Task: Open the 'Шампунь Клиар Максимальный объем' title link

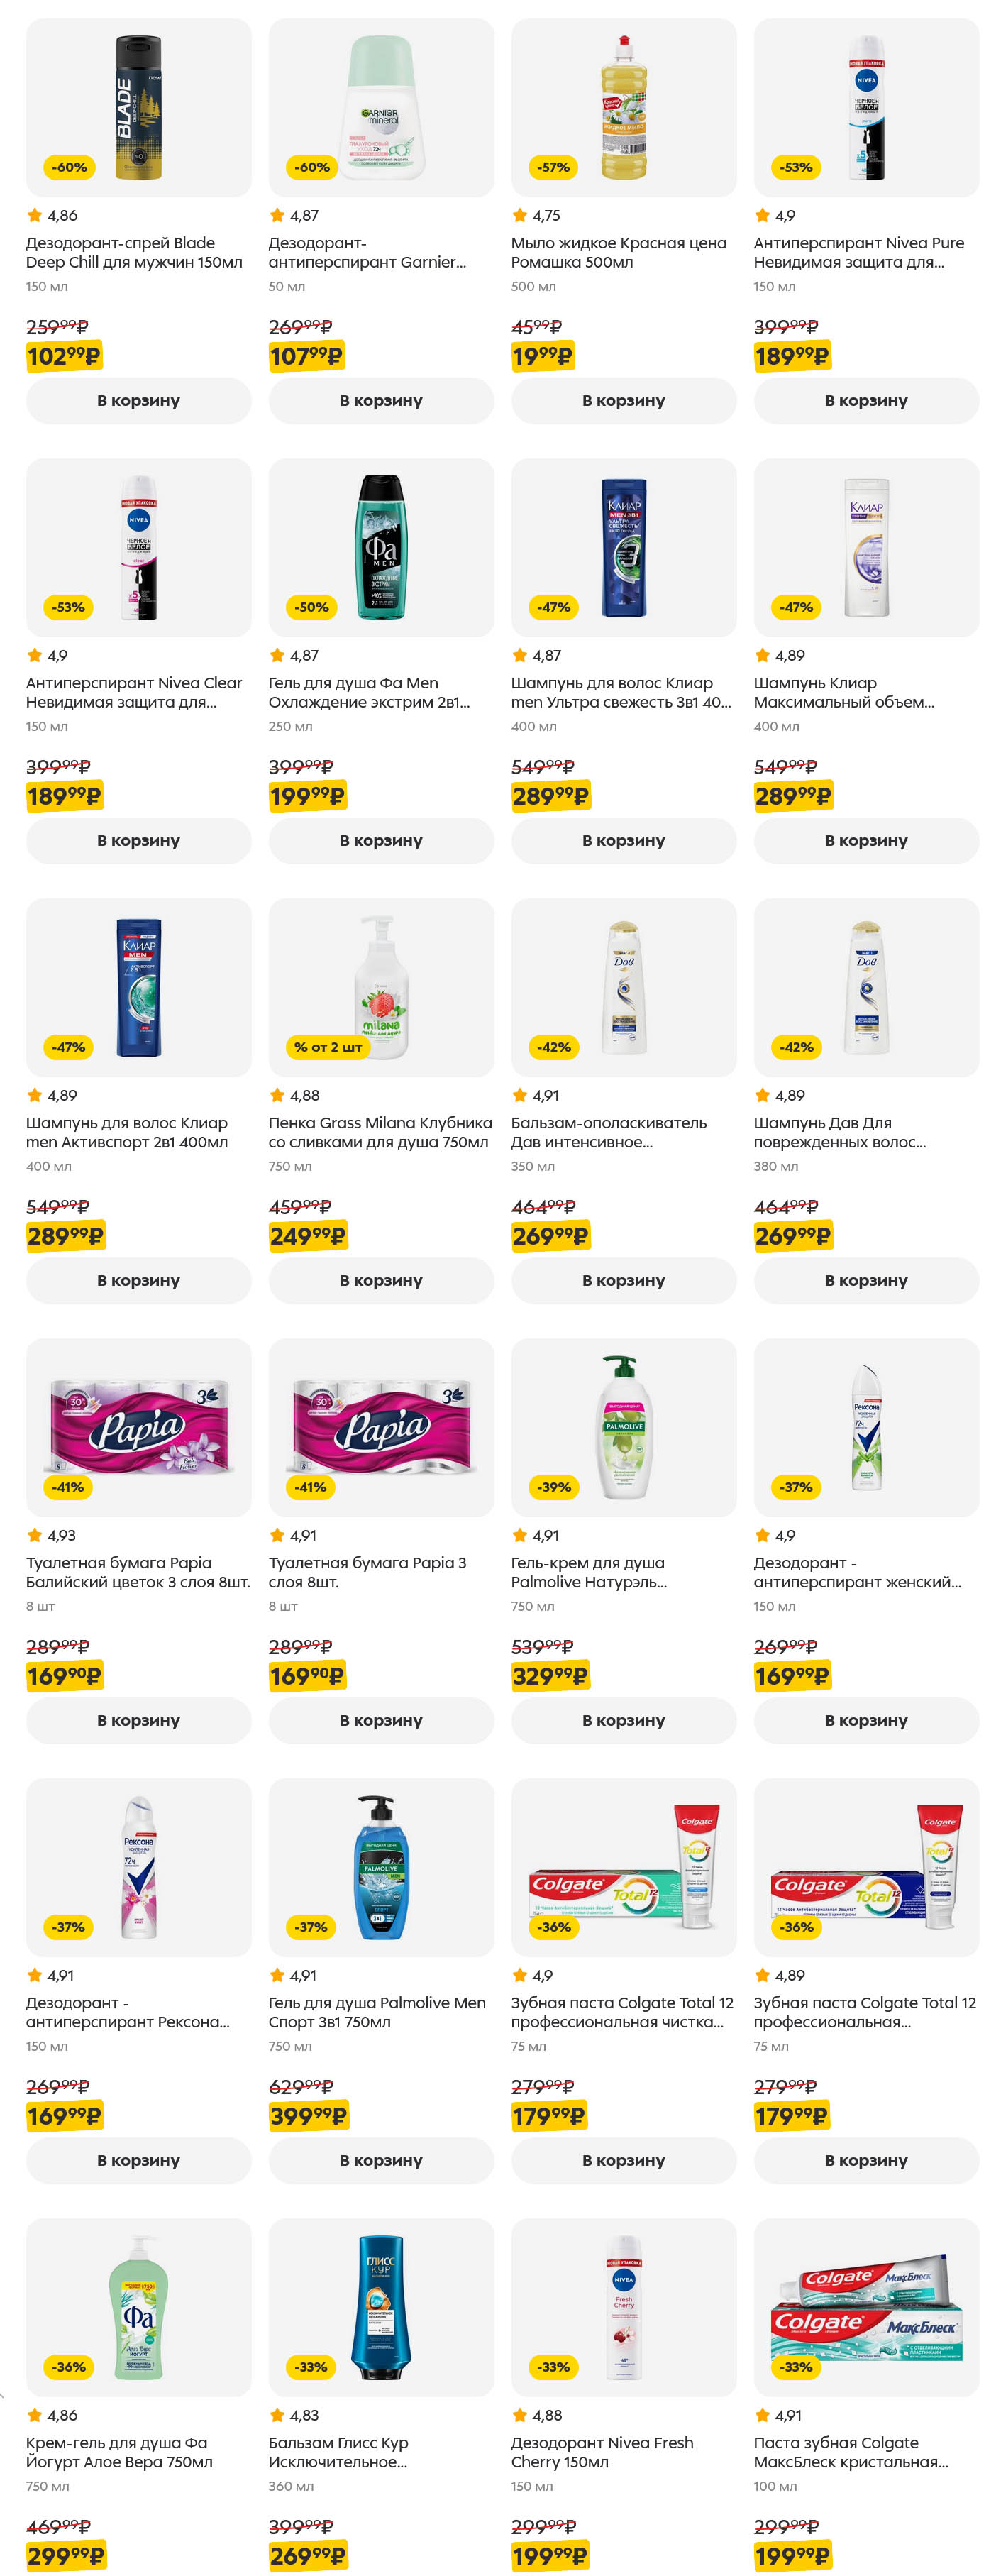Action: [843, 692]
